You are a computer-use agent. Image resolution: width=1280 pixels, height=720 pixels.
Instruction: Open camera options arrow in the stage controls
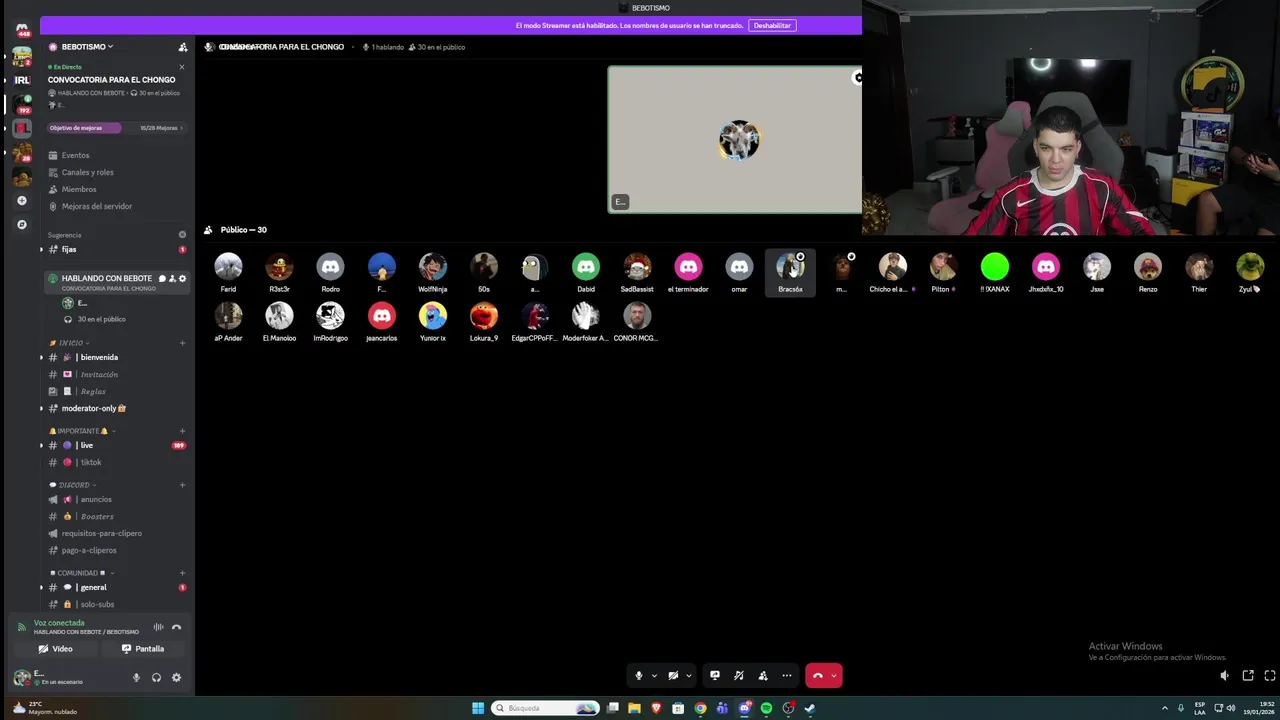tap(688, 675)
